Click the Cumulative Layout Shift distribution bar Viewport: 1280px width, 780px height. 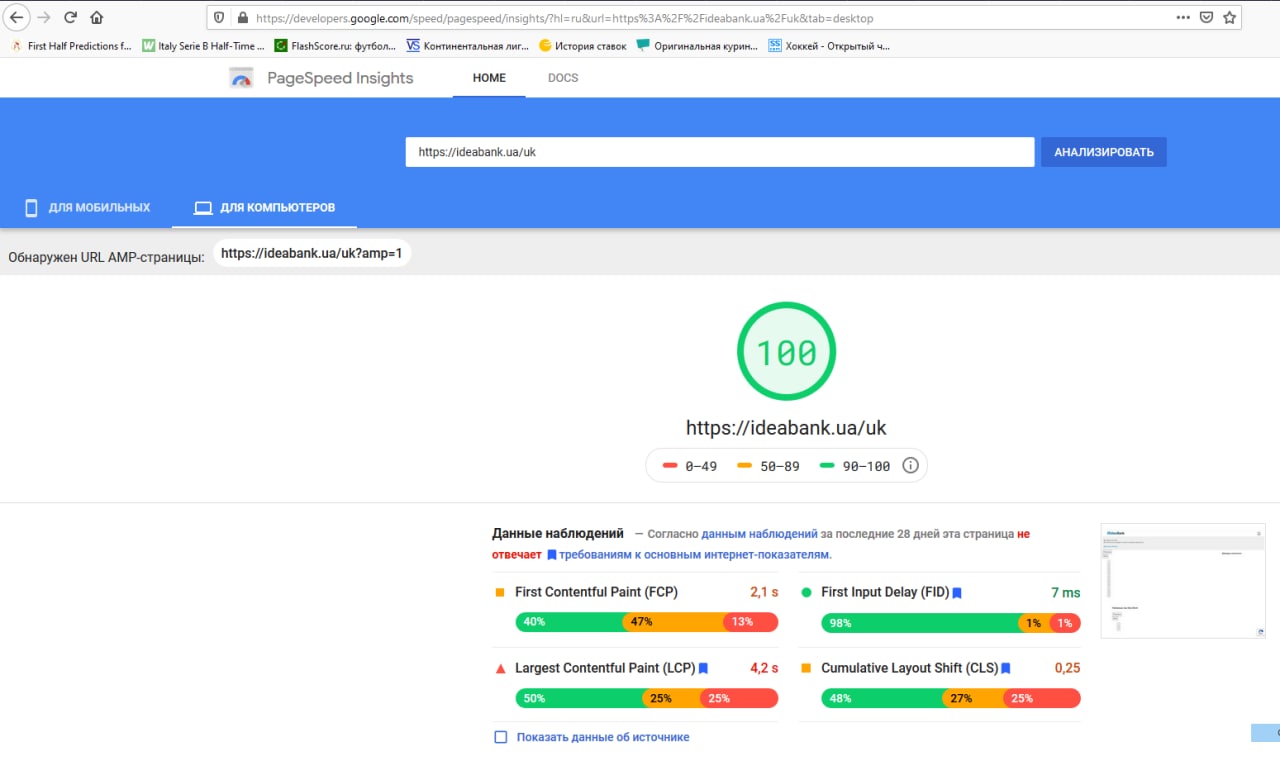pyautogui.click(x=951, y=698)
